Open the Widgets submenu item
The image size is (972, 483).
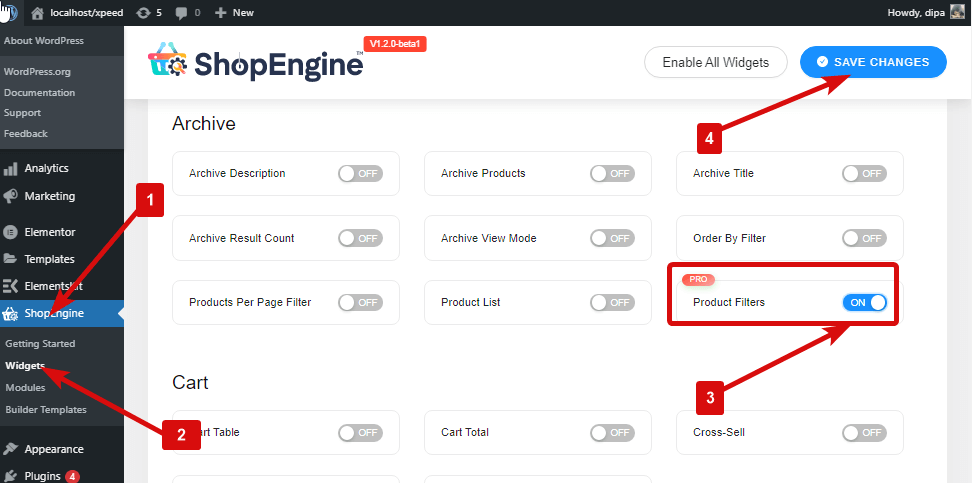coord(25,366)
